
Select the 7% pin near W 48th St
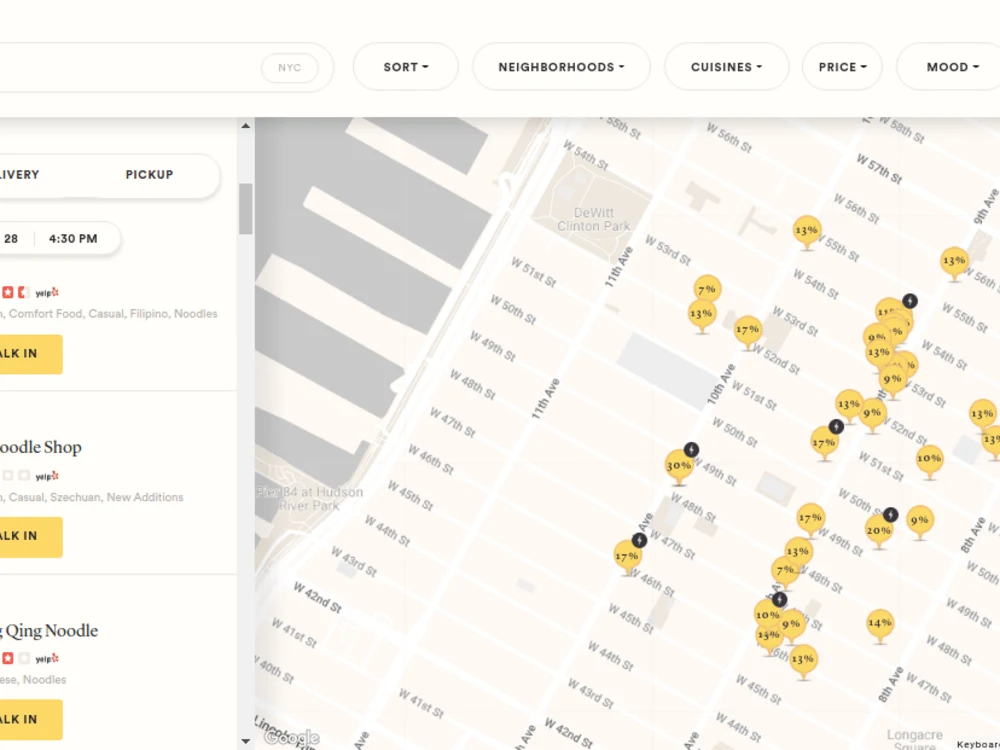point(784,571)
